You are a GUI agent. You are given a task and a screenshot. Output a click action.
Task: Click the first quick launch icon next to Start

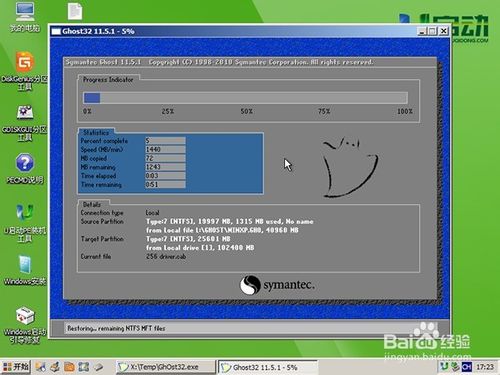click(x=41, y=367)
